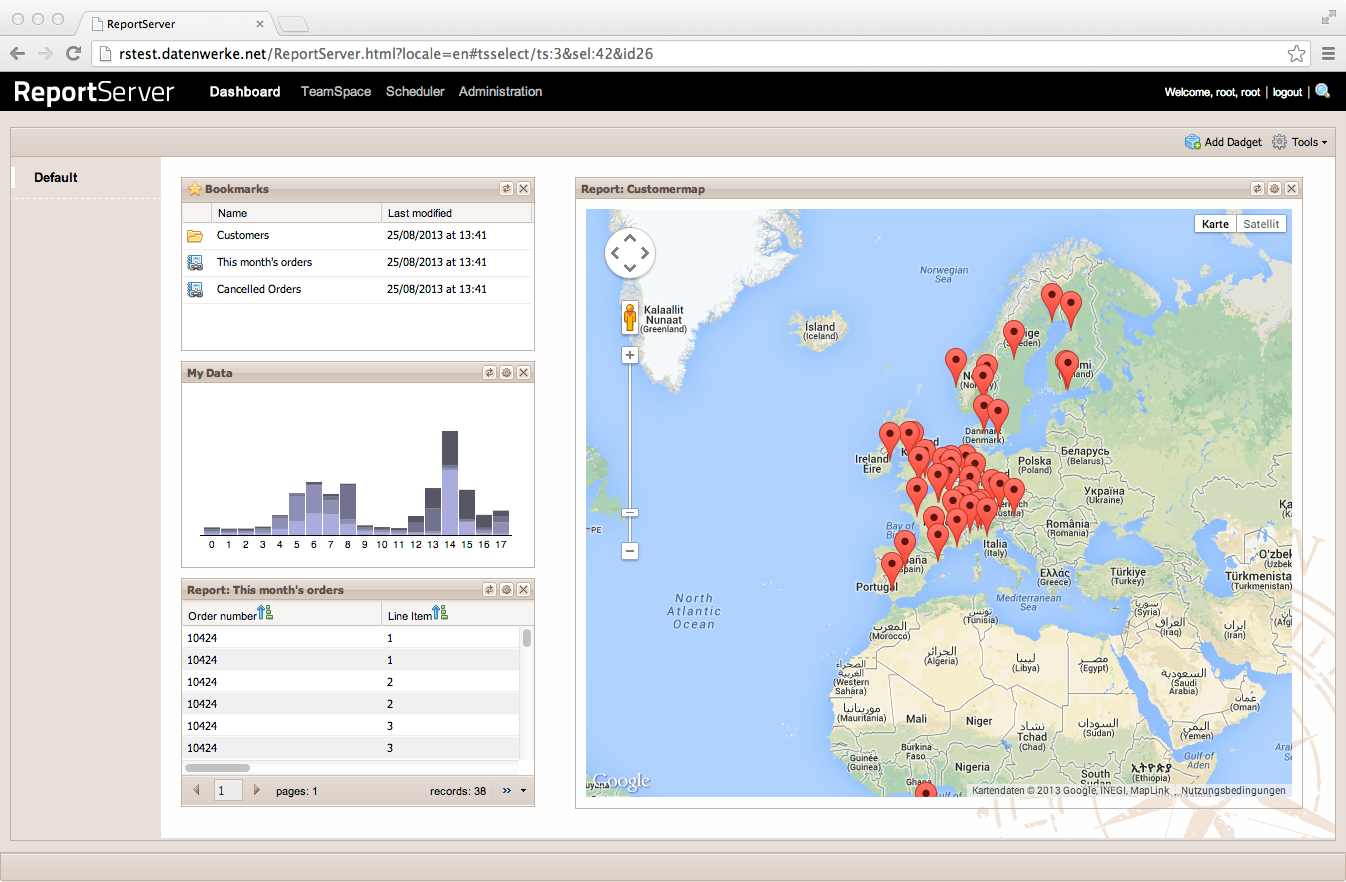Close the Bookmarks dadget
Image resolution: width=1346 pixels, height=882 pixels.
point(524,188)
